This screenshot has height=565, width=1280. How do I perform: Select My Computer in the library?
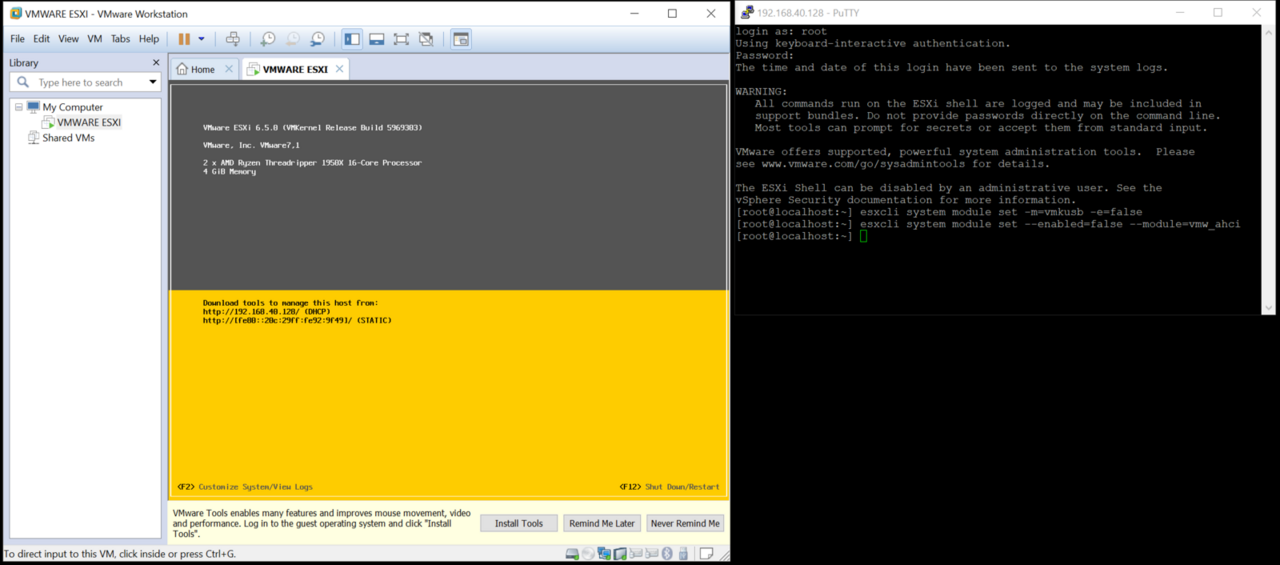(x=72, y=107)
